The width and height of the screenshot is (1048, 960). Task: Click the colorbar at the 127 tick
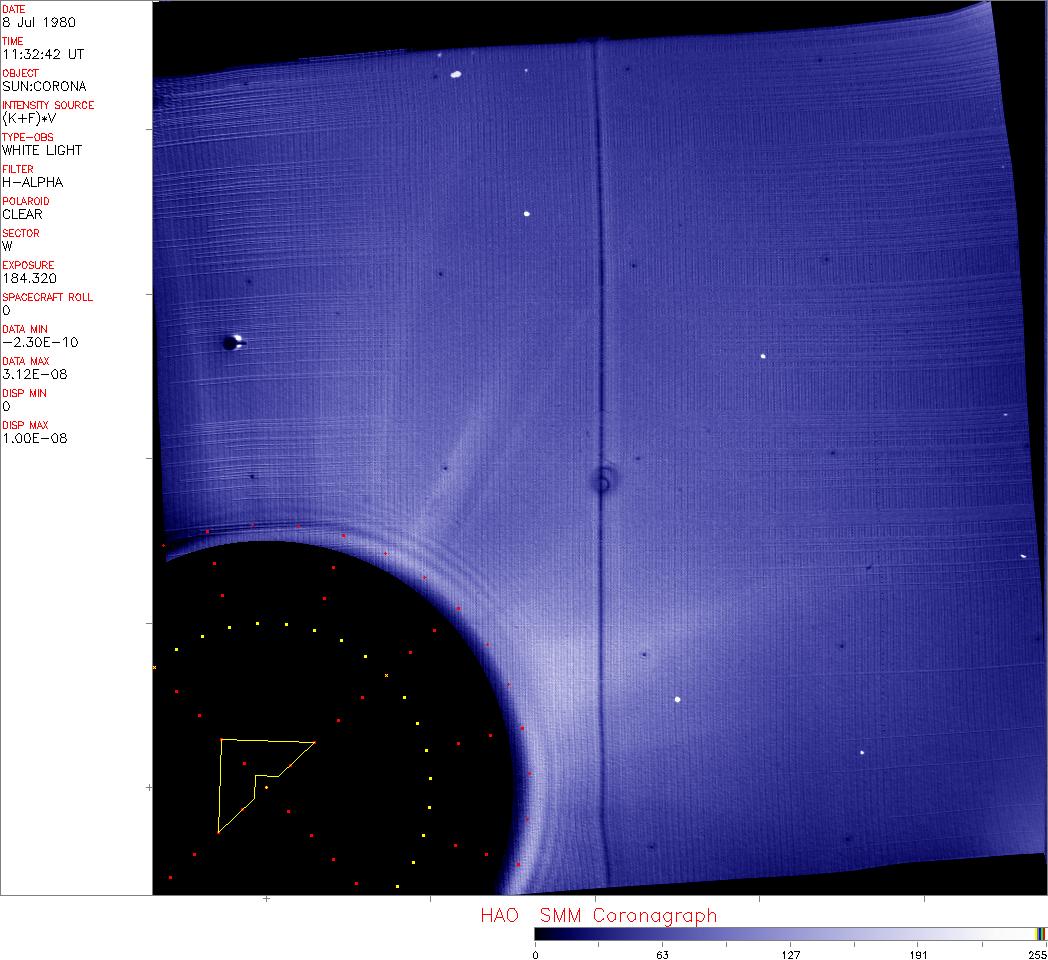point(790,934)
